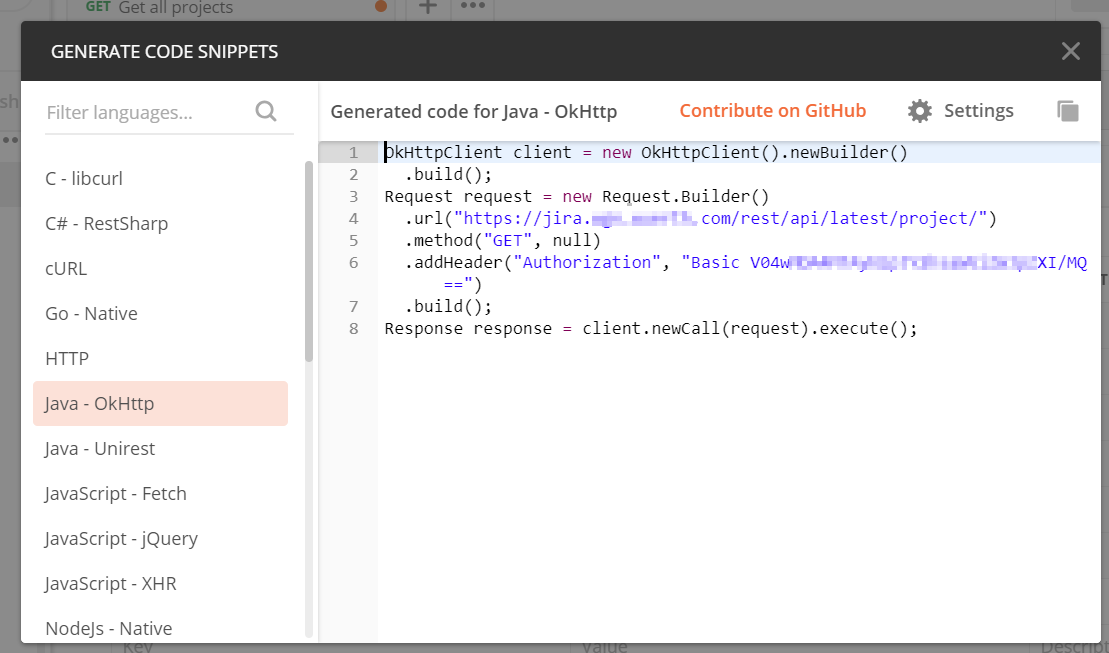The height and width of the screenshot is (653, 1109).
Task: Select Java - OkHttp entry
Action: point(161,403)
